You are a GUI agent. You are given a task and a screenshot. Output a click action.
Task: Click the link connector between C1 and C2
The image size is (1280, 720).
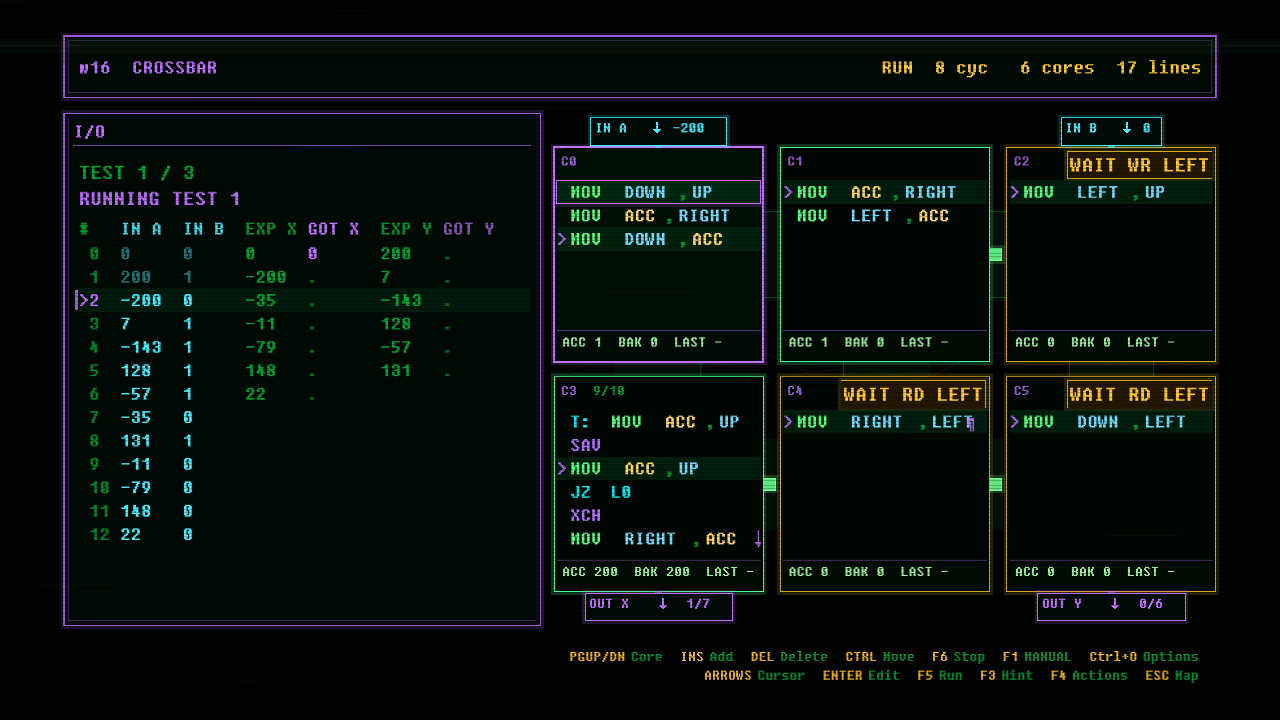(x=996, y=254)
